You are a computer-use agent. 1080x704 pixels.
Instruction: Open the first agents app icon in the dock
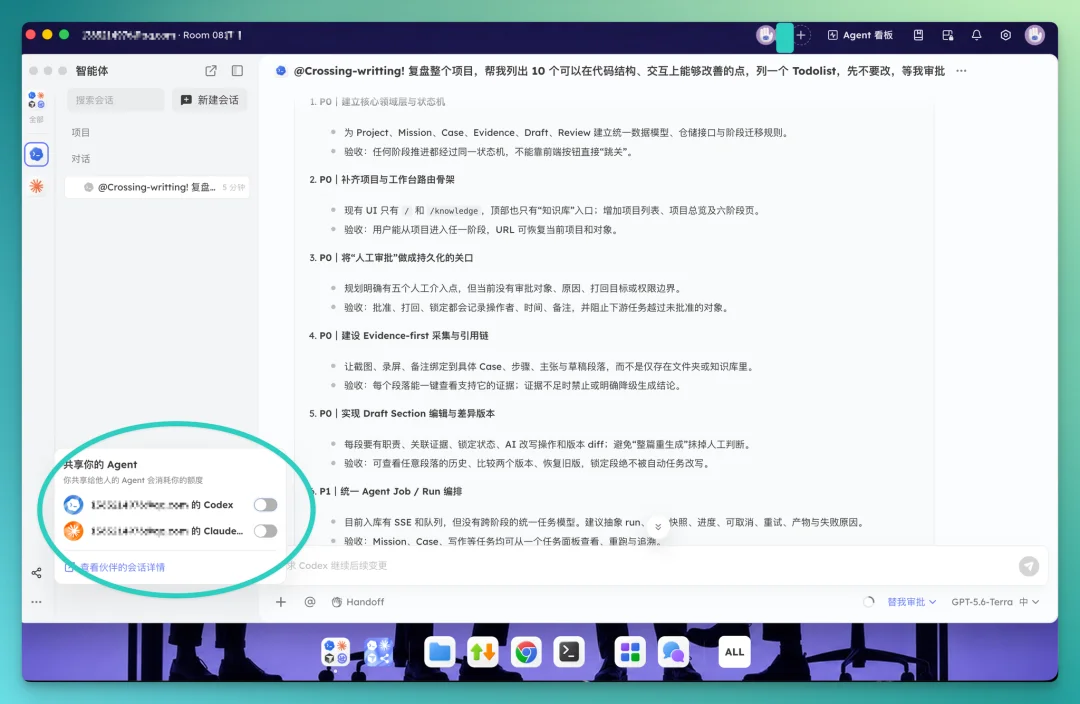(335, 652)
